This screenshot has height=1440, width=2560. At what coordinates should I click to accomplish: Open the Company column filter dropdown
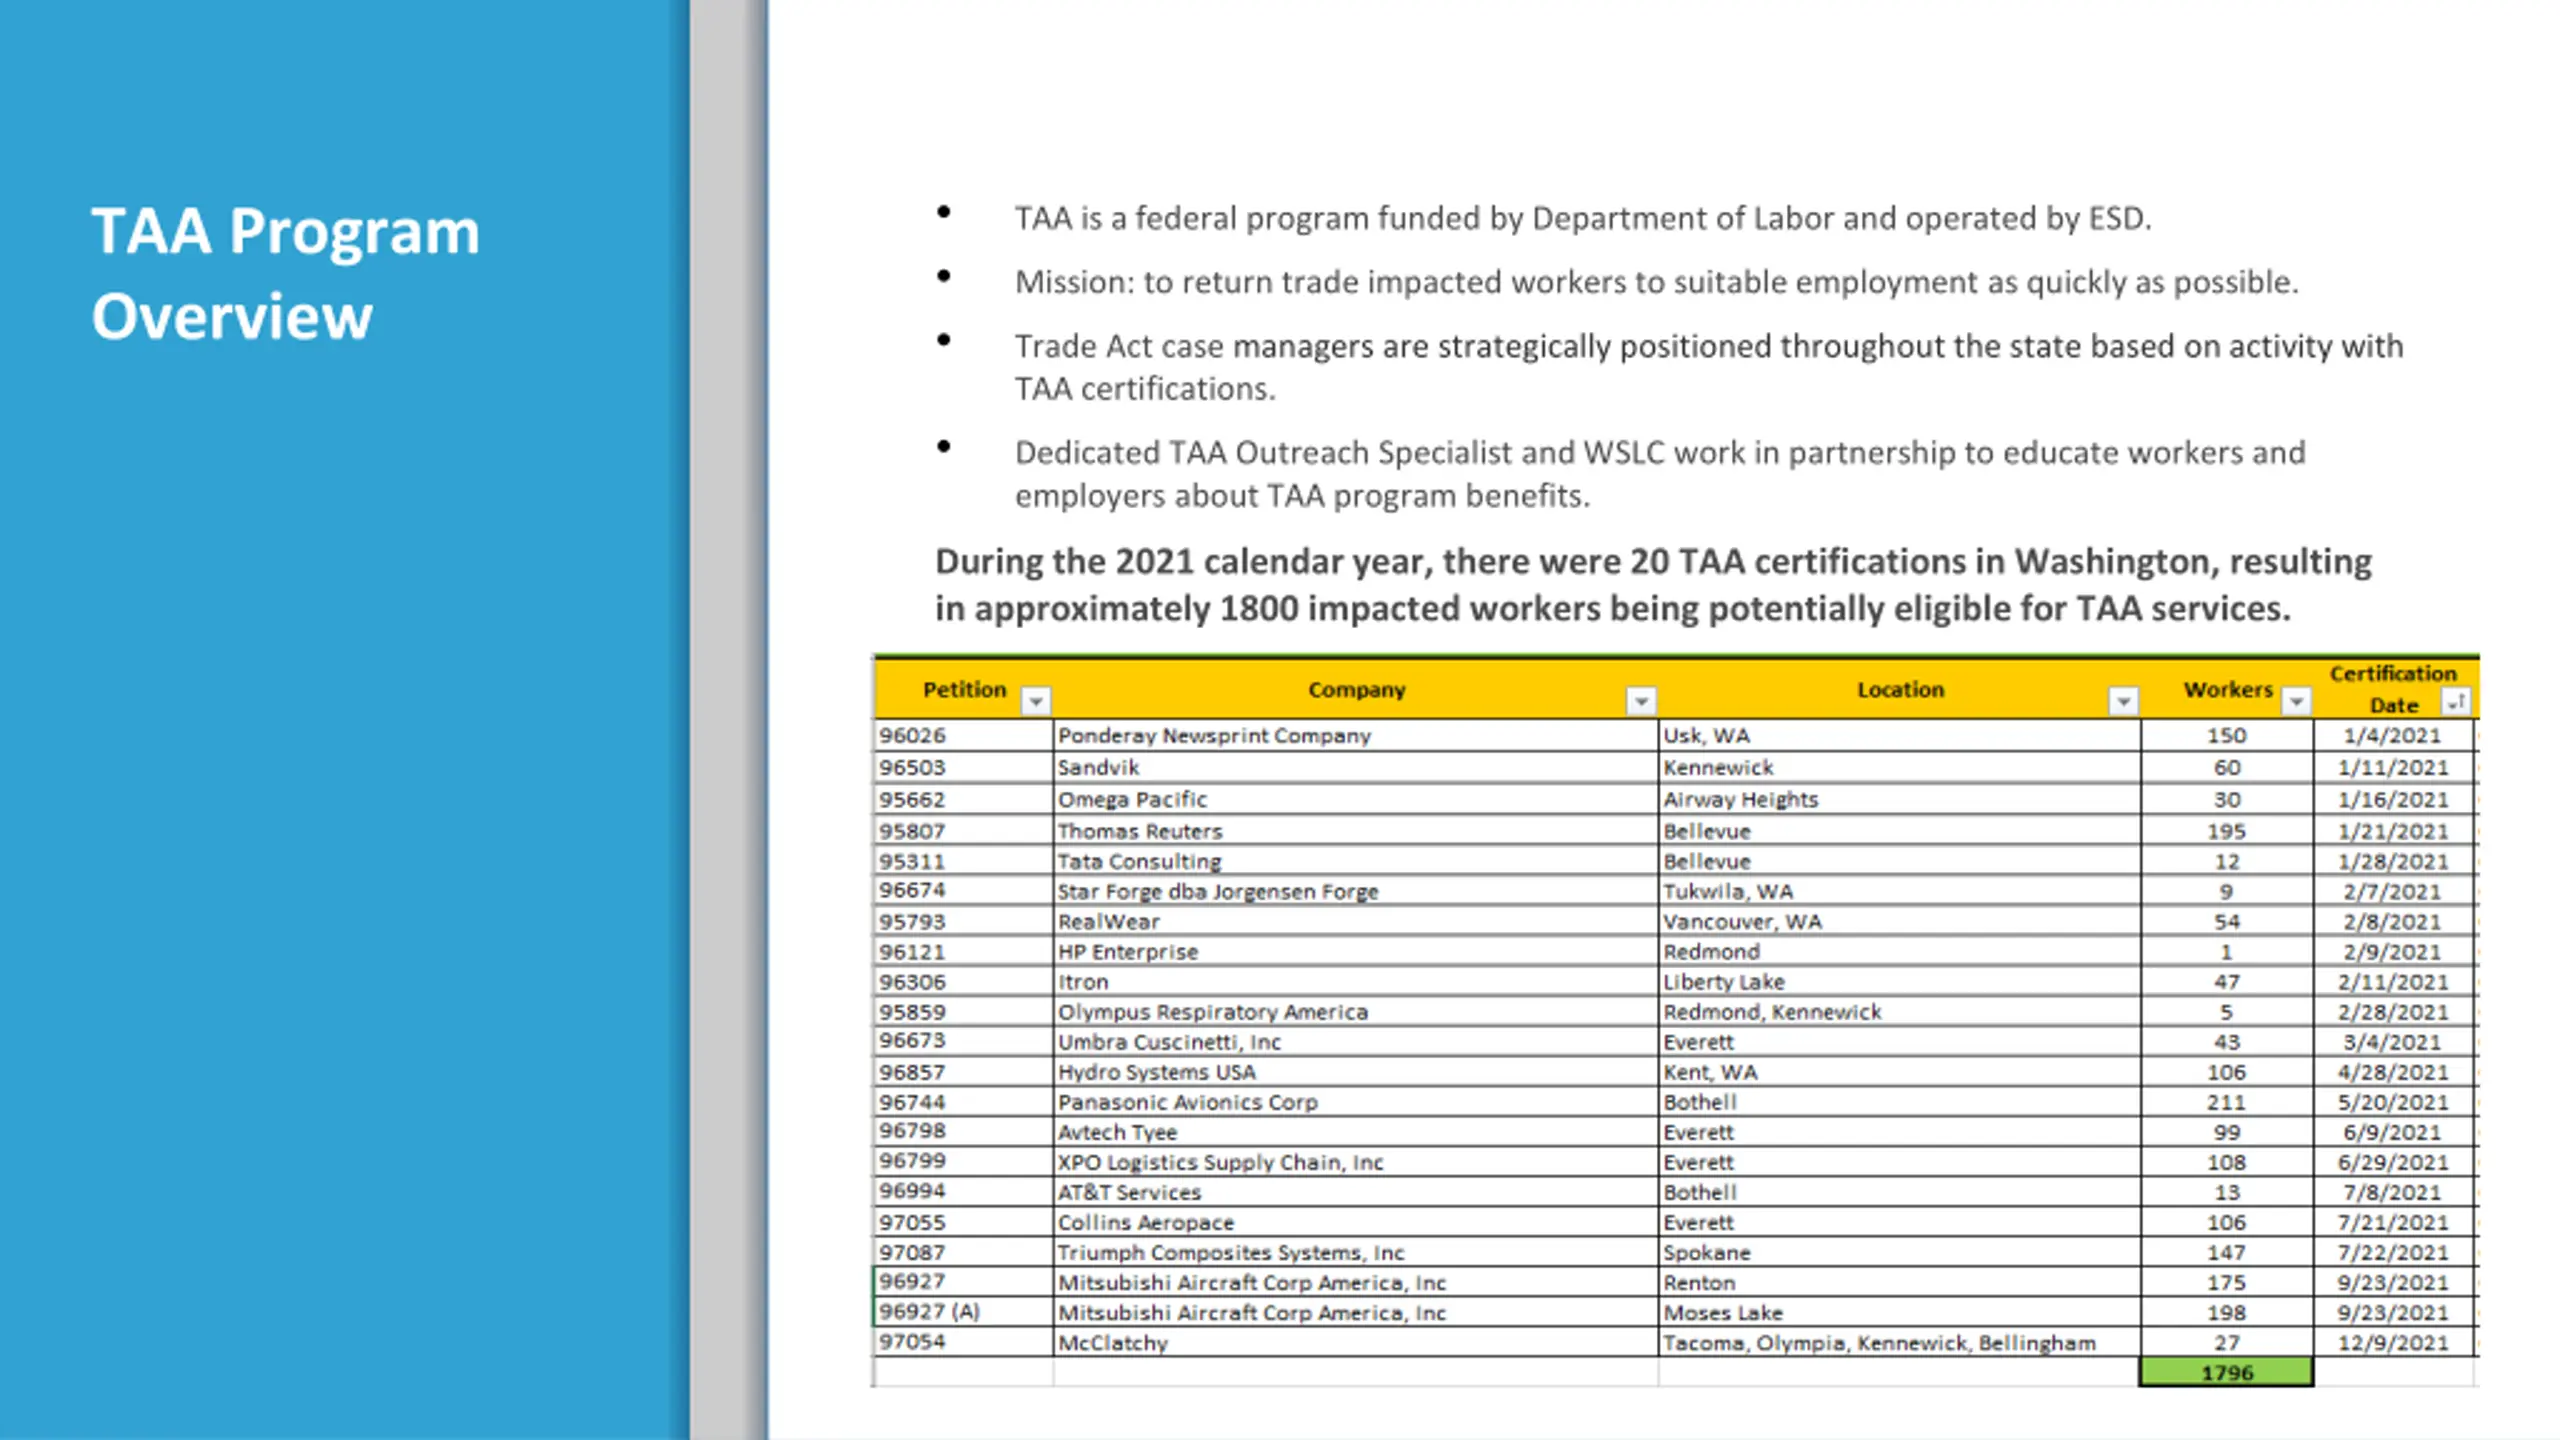[1641, 701]
